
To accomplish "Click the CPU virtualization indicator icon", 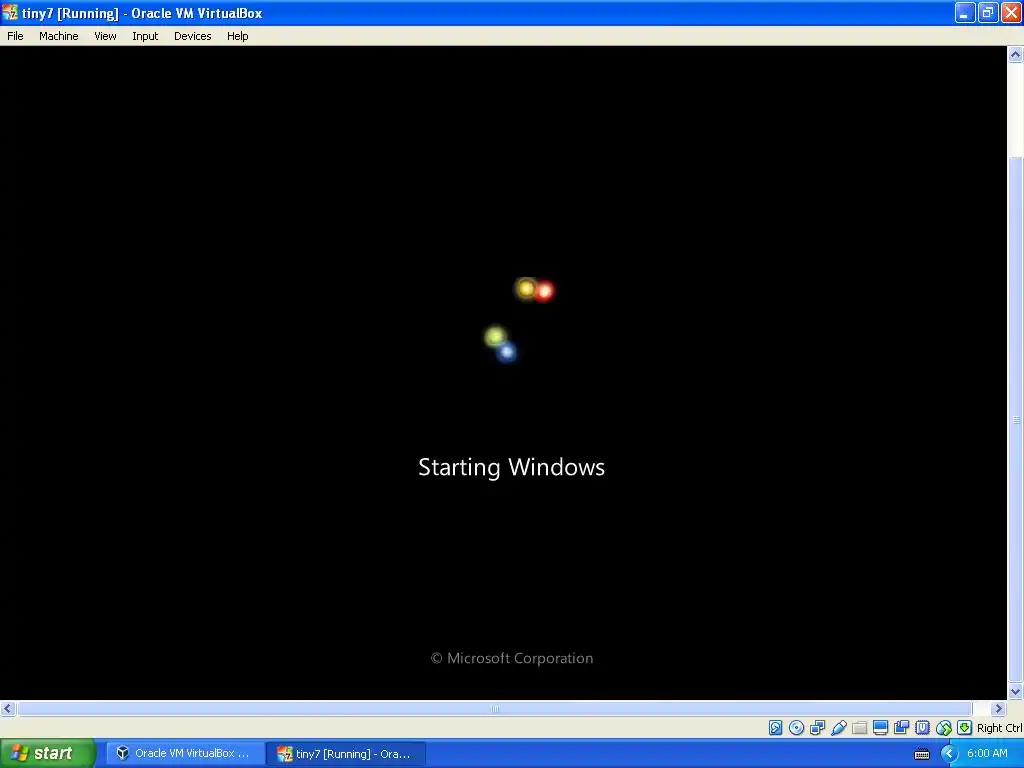I will [x=922, y=728].
